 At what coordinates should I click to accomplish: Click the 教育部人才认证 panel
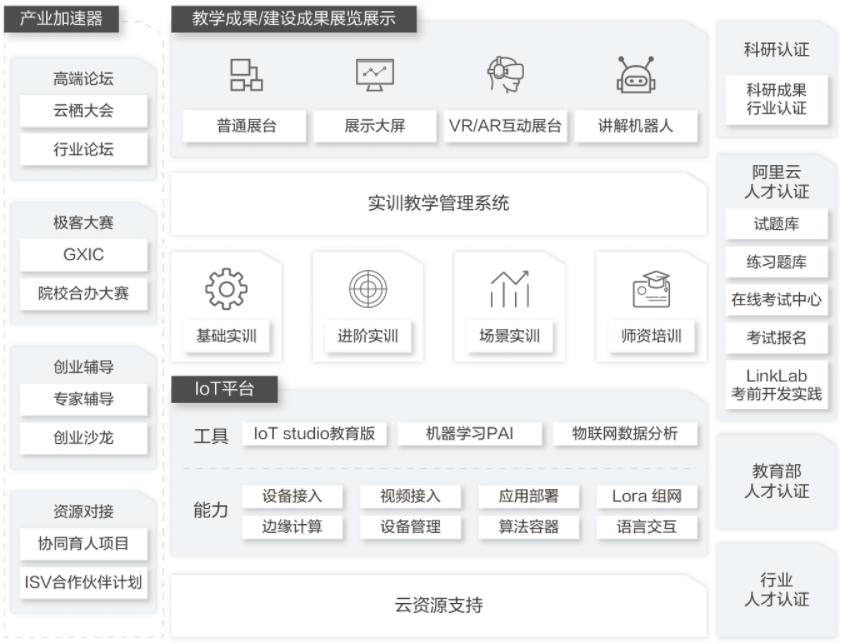pyautogui.click(x=777, y=481)
